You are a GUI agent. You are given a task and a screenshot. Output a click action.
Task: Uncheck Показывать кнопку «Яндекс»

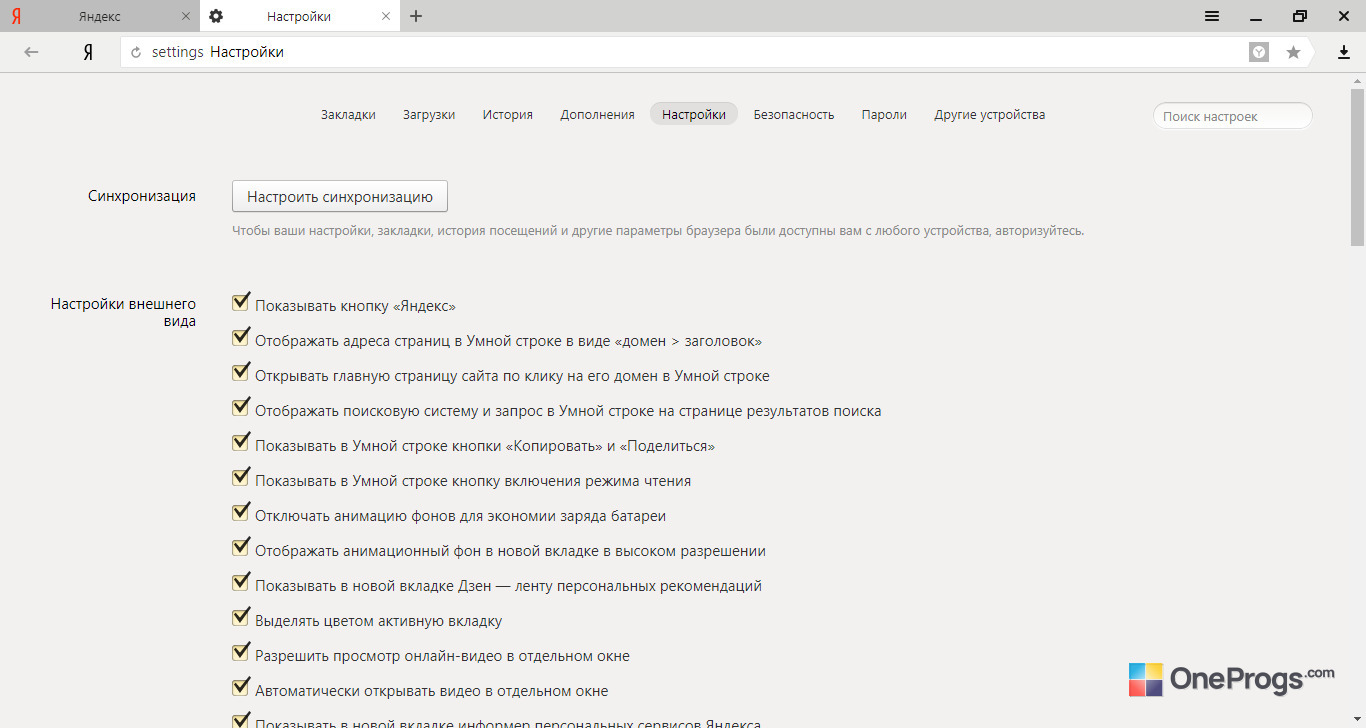pyautogui.click(x=240, y=303)
